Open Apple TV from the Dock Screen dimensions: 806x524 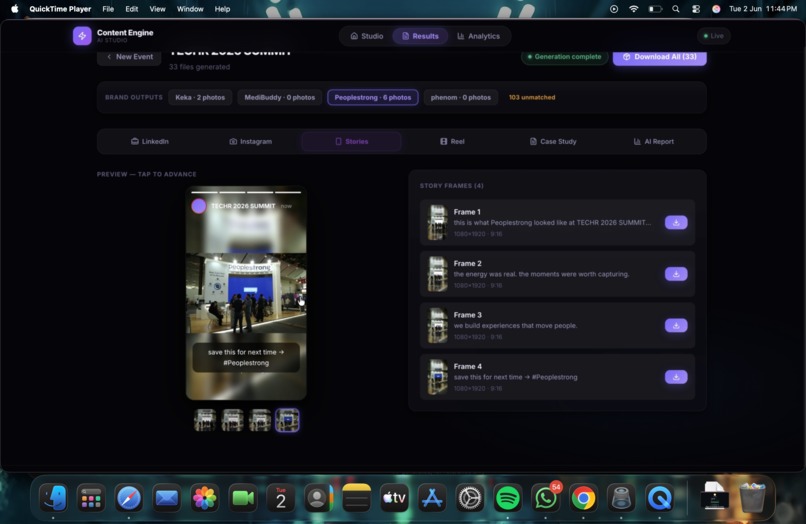394,498
